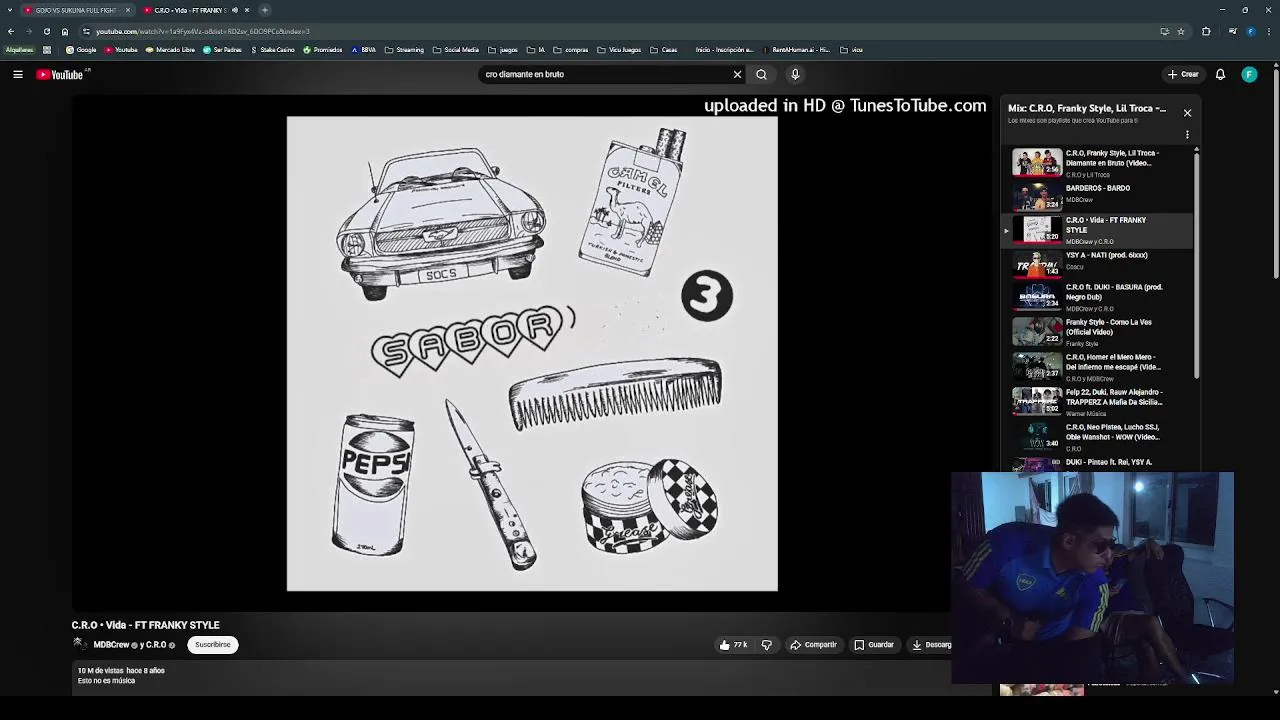Screen dimensions: 1280x720
Task: Click the Descargar download button
Action: (931, 645)
